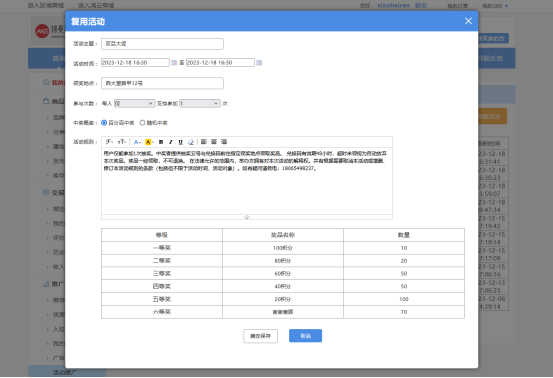Open the text color picker in editor toolbar
The width and height of the screenshot is (553, 378).
137,142
